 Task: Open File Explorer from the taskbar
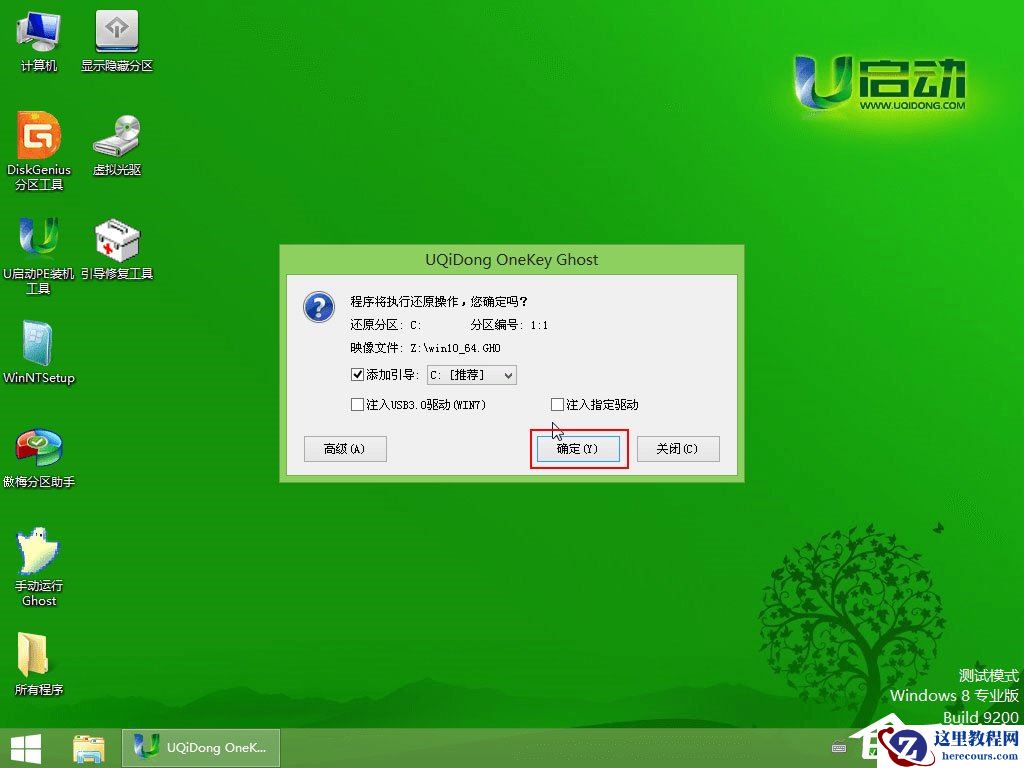88,747
